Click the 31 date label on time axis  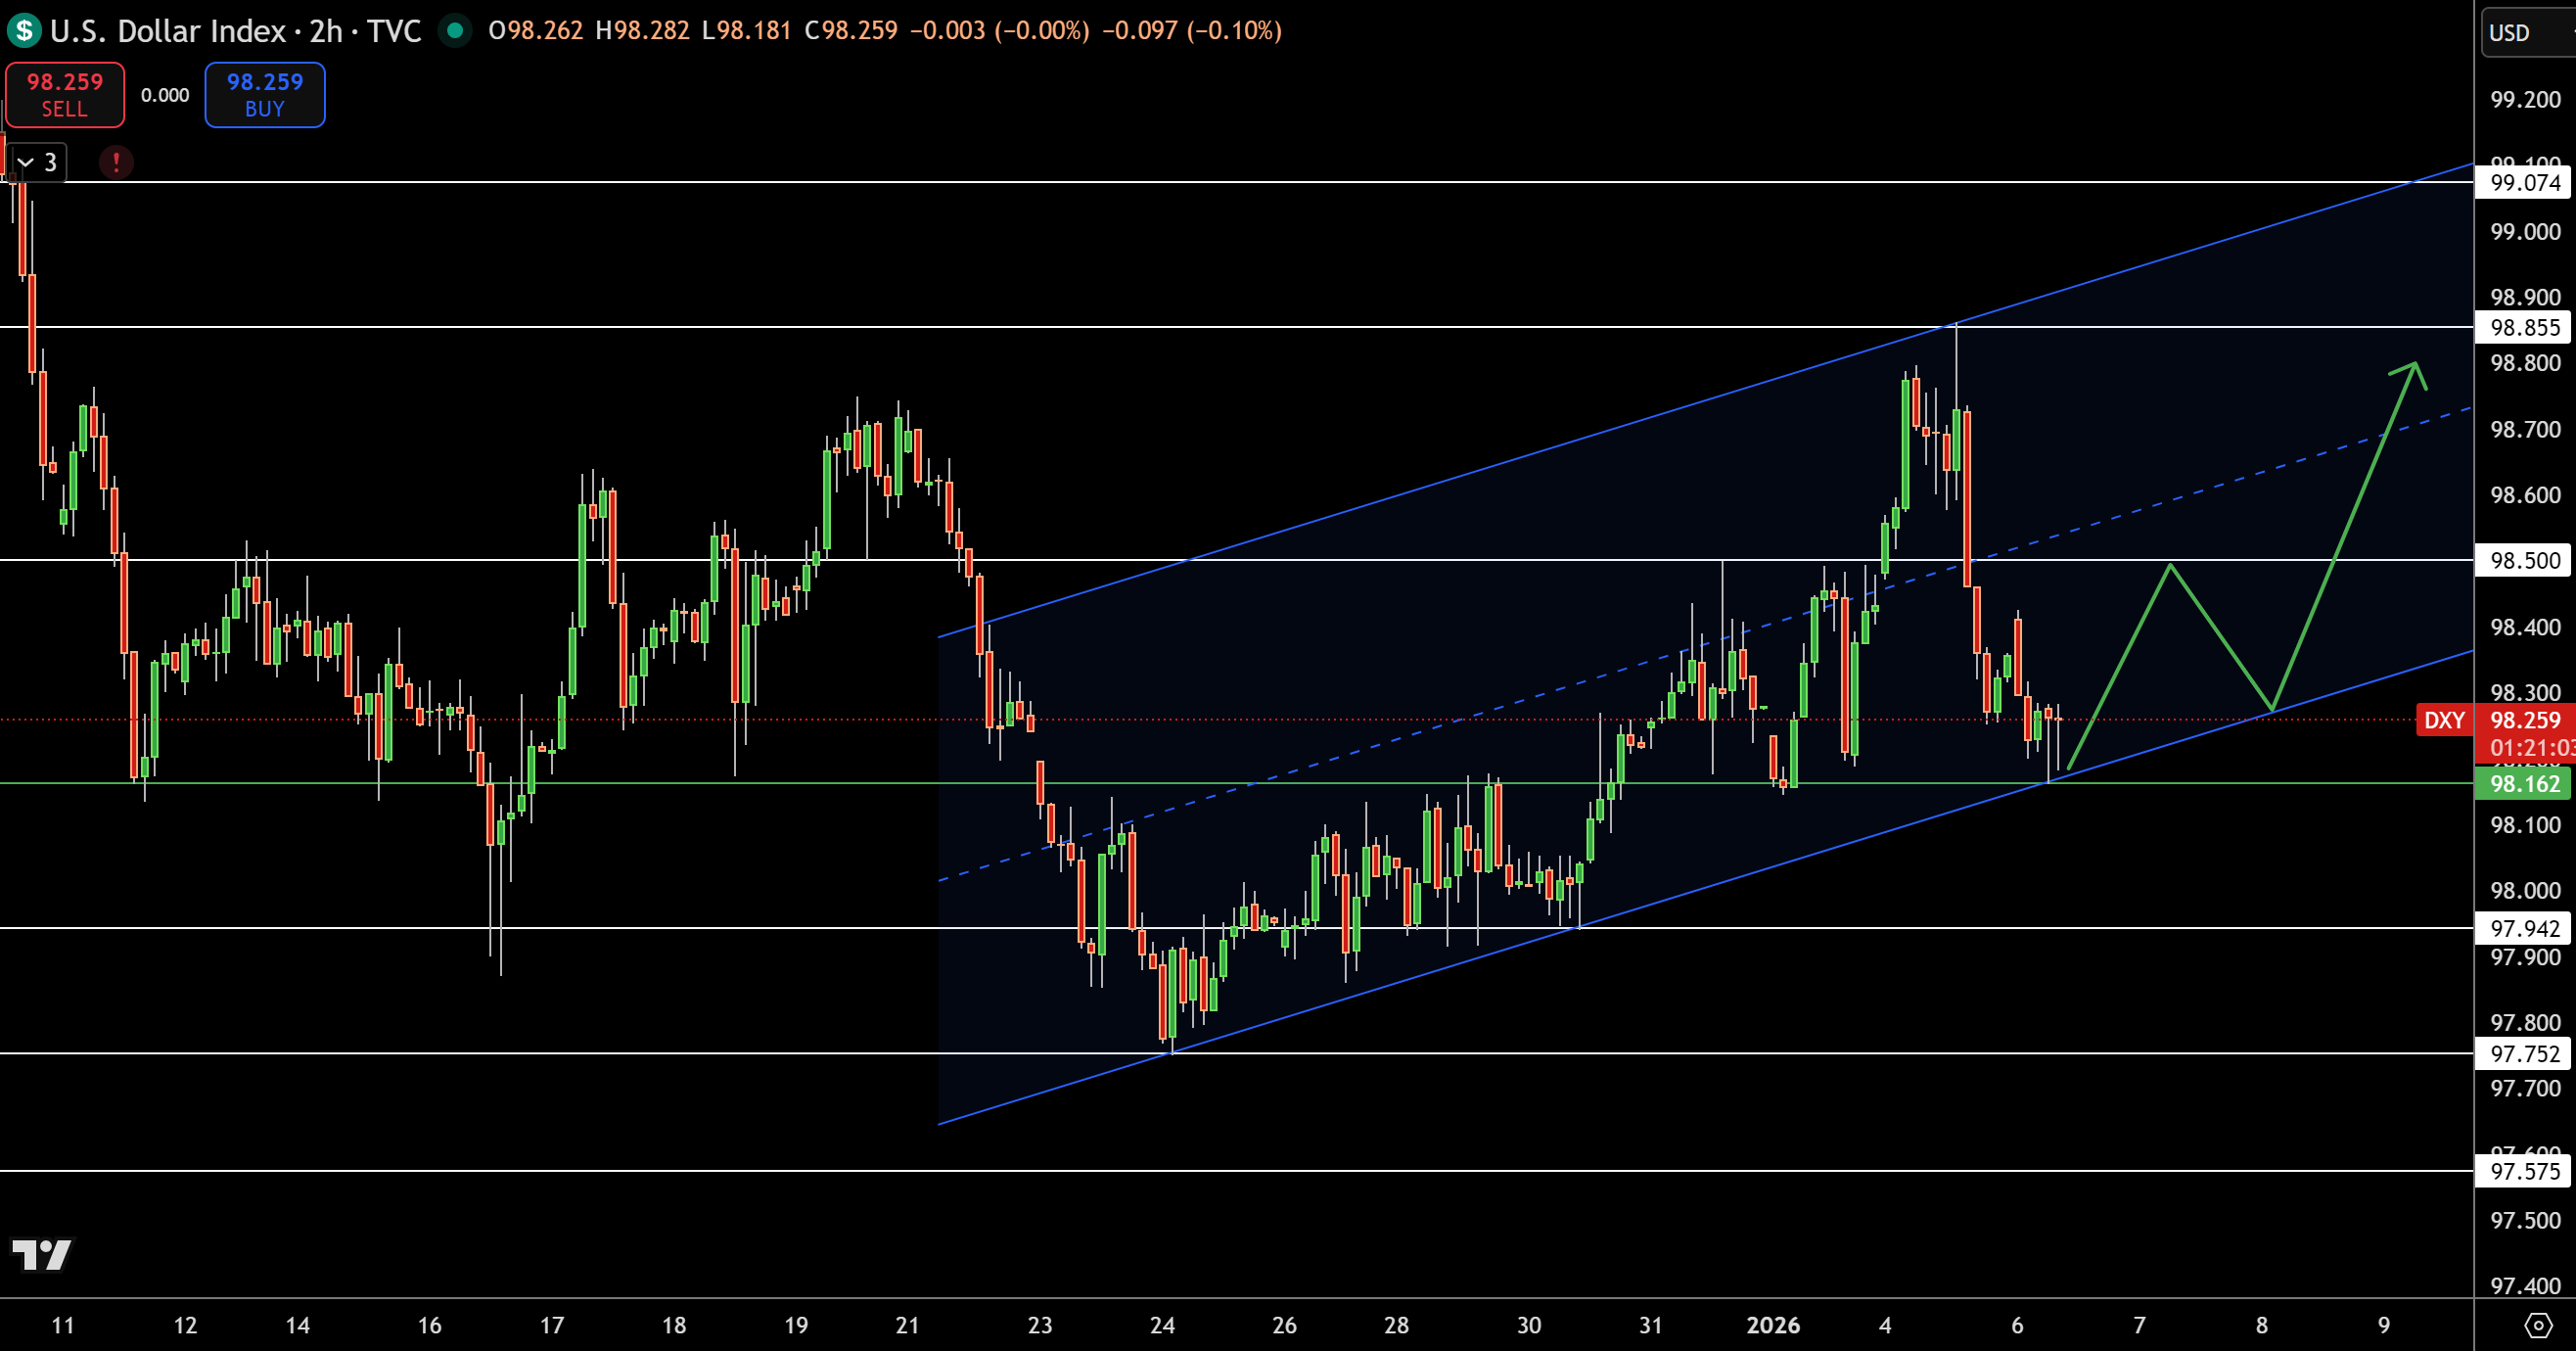[x=1651, y=1325]
